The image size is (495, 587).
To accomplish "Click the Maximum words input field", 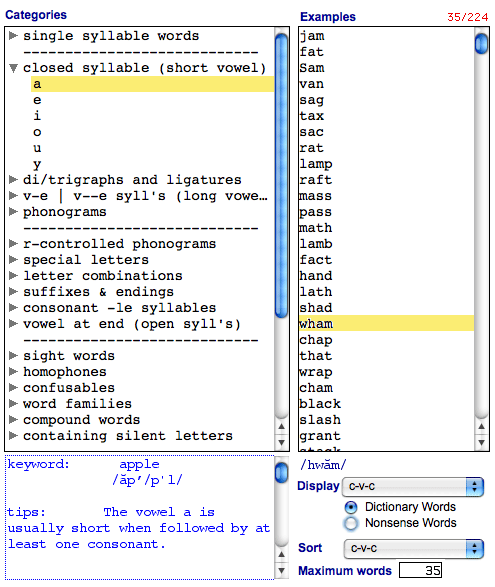I will click(420, 571).
